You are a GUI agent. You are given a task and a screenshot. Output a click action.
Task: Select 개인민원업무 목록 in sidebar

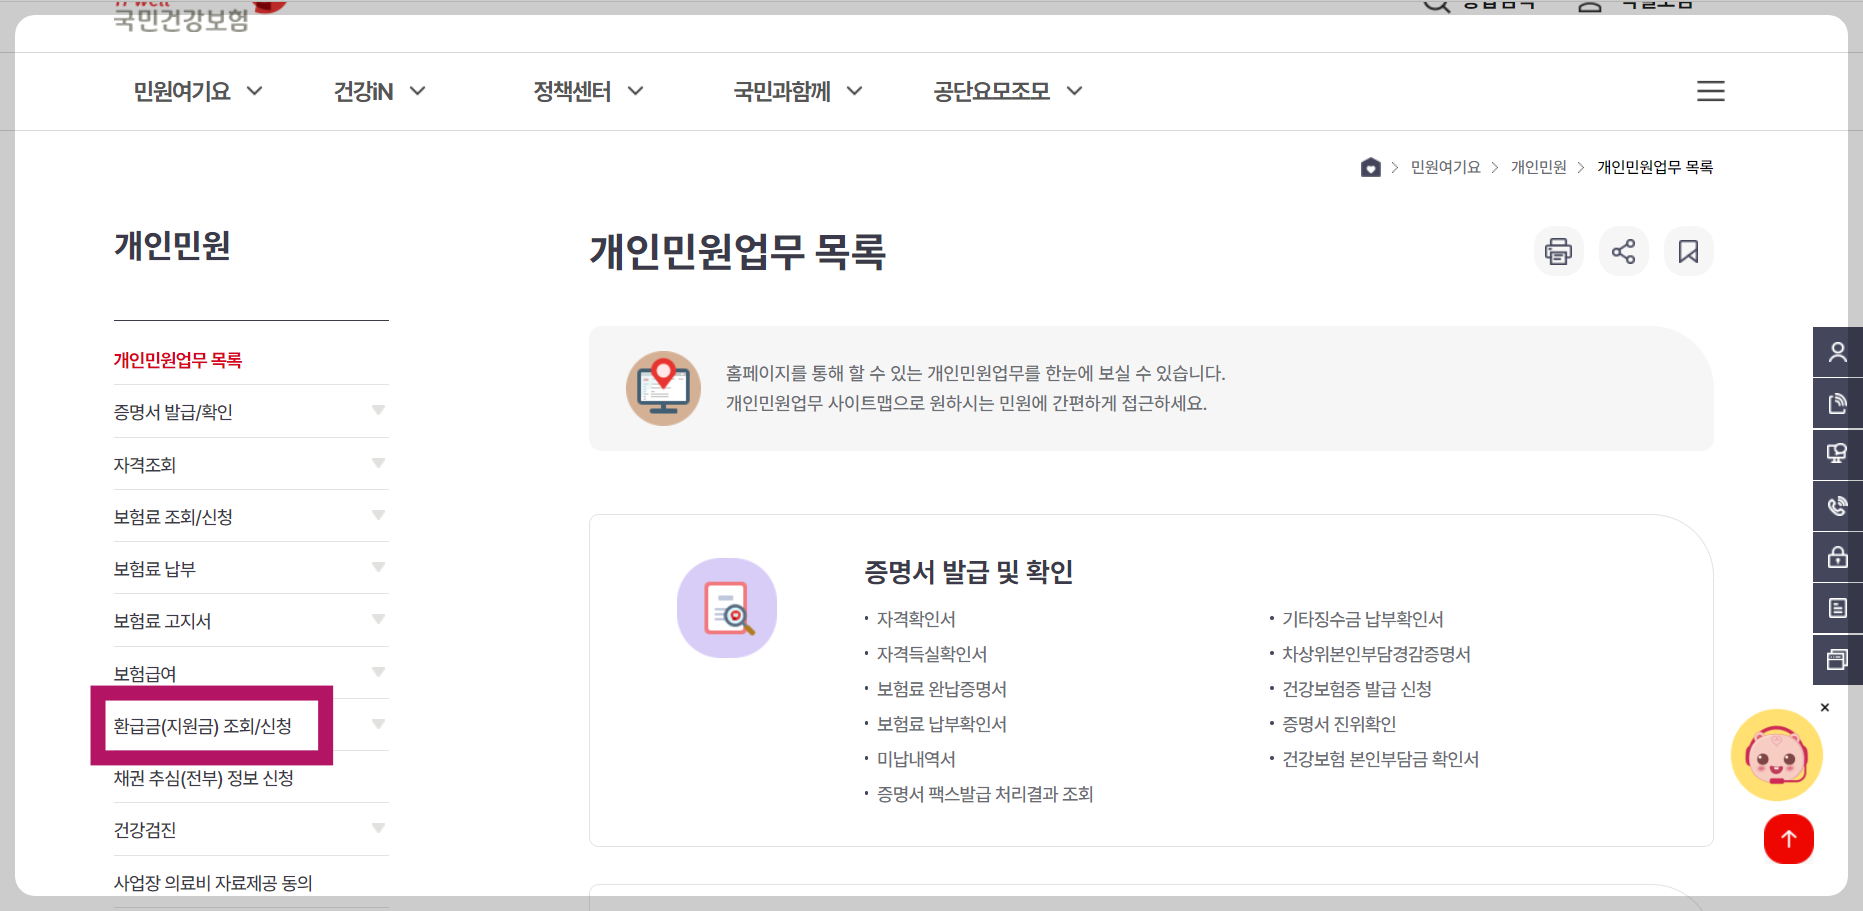[178, 360]
